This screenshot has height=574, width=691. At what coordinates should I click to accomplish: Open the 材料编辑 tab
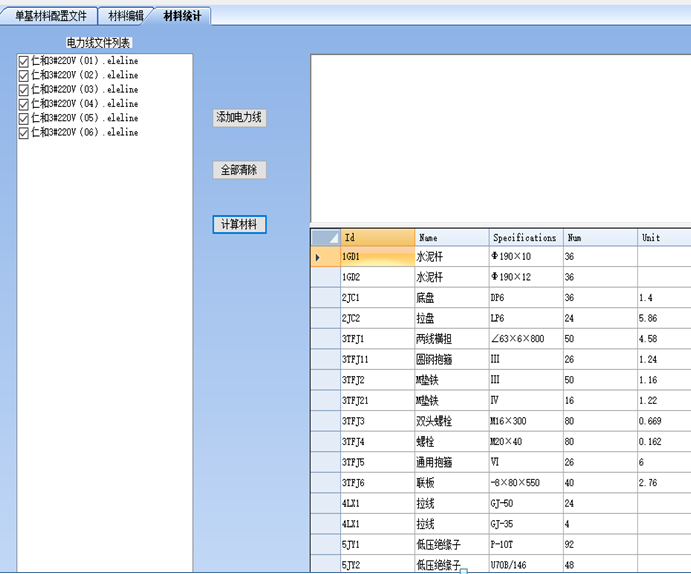tap(126, 16)
